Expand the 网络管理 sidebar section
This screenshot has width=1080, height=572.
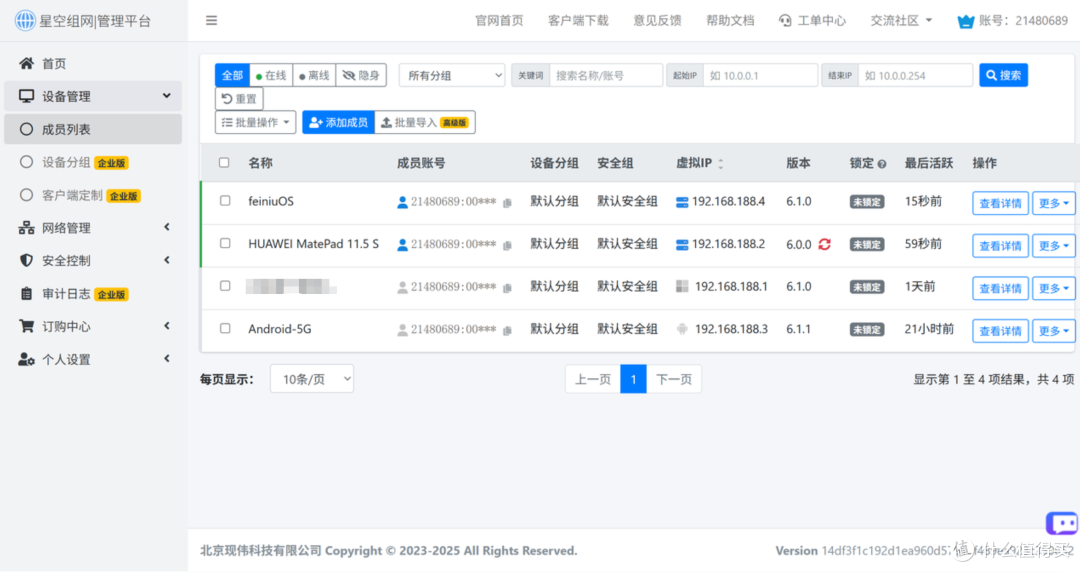click(93, 227)
